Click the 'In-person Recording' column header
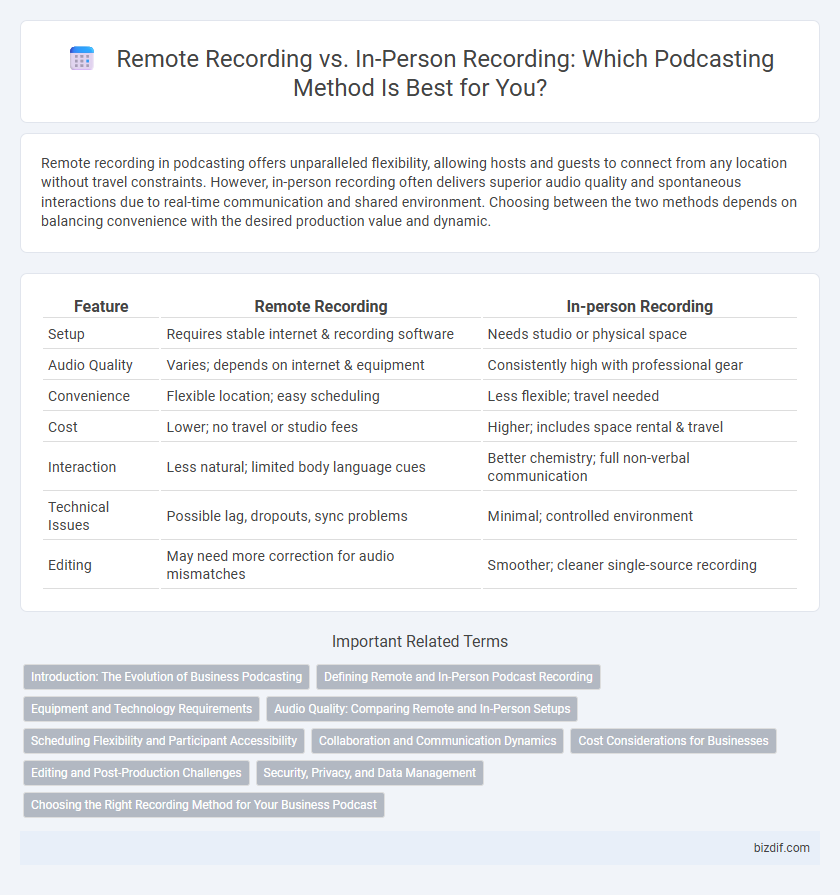The height and width of the screenshot is (895, 840). tap(640, 307)
